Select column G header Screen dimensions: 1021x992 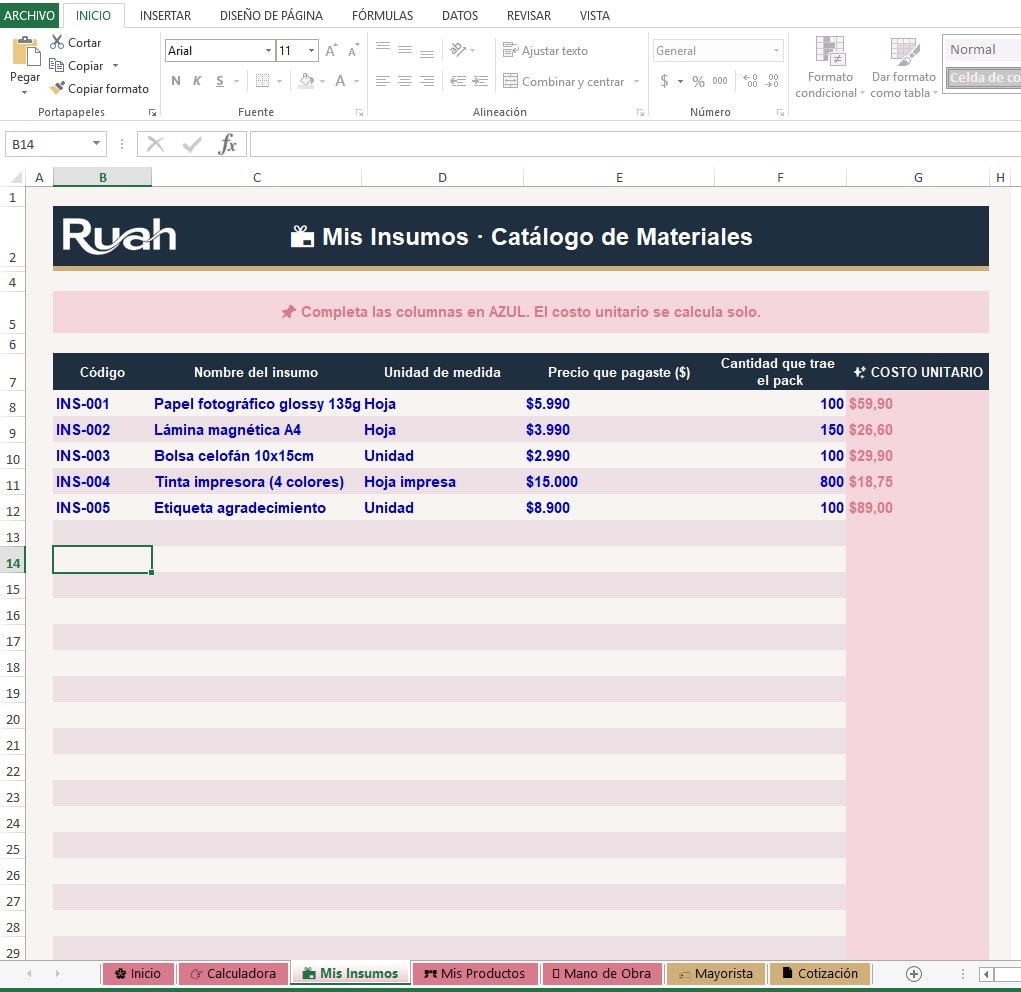[917, 177]
